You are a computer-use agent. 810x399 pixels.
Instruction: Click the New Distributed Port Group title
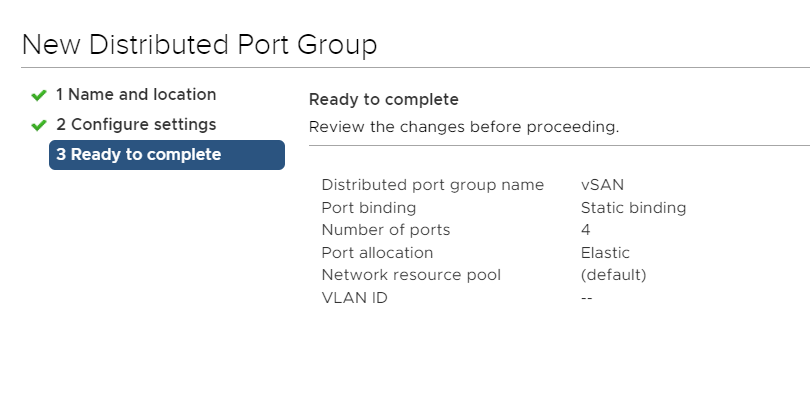(199, 44)
